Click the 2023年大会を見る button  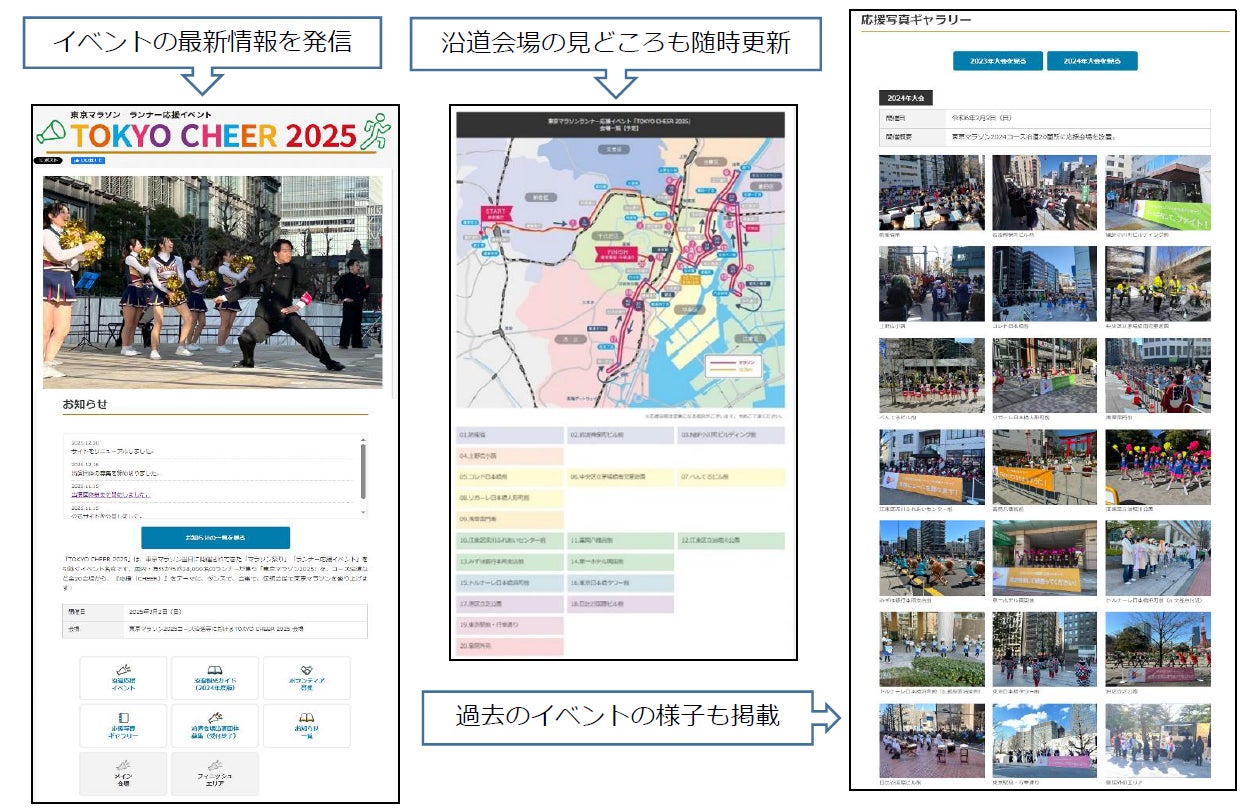(x=997, y=60)
